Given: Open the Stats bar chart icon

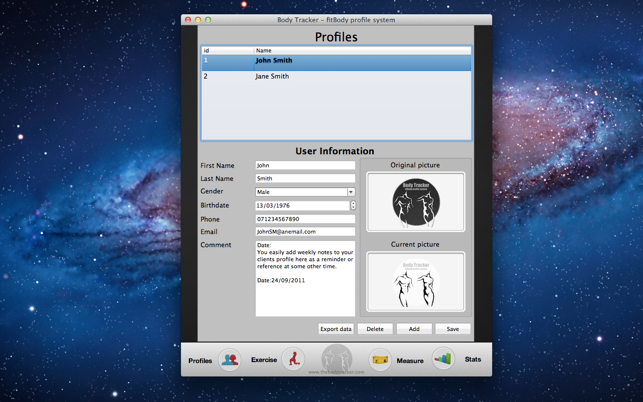Looking at the screenshot, I should click(x=443, y=359).
